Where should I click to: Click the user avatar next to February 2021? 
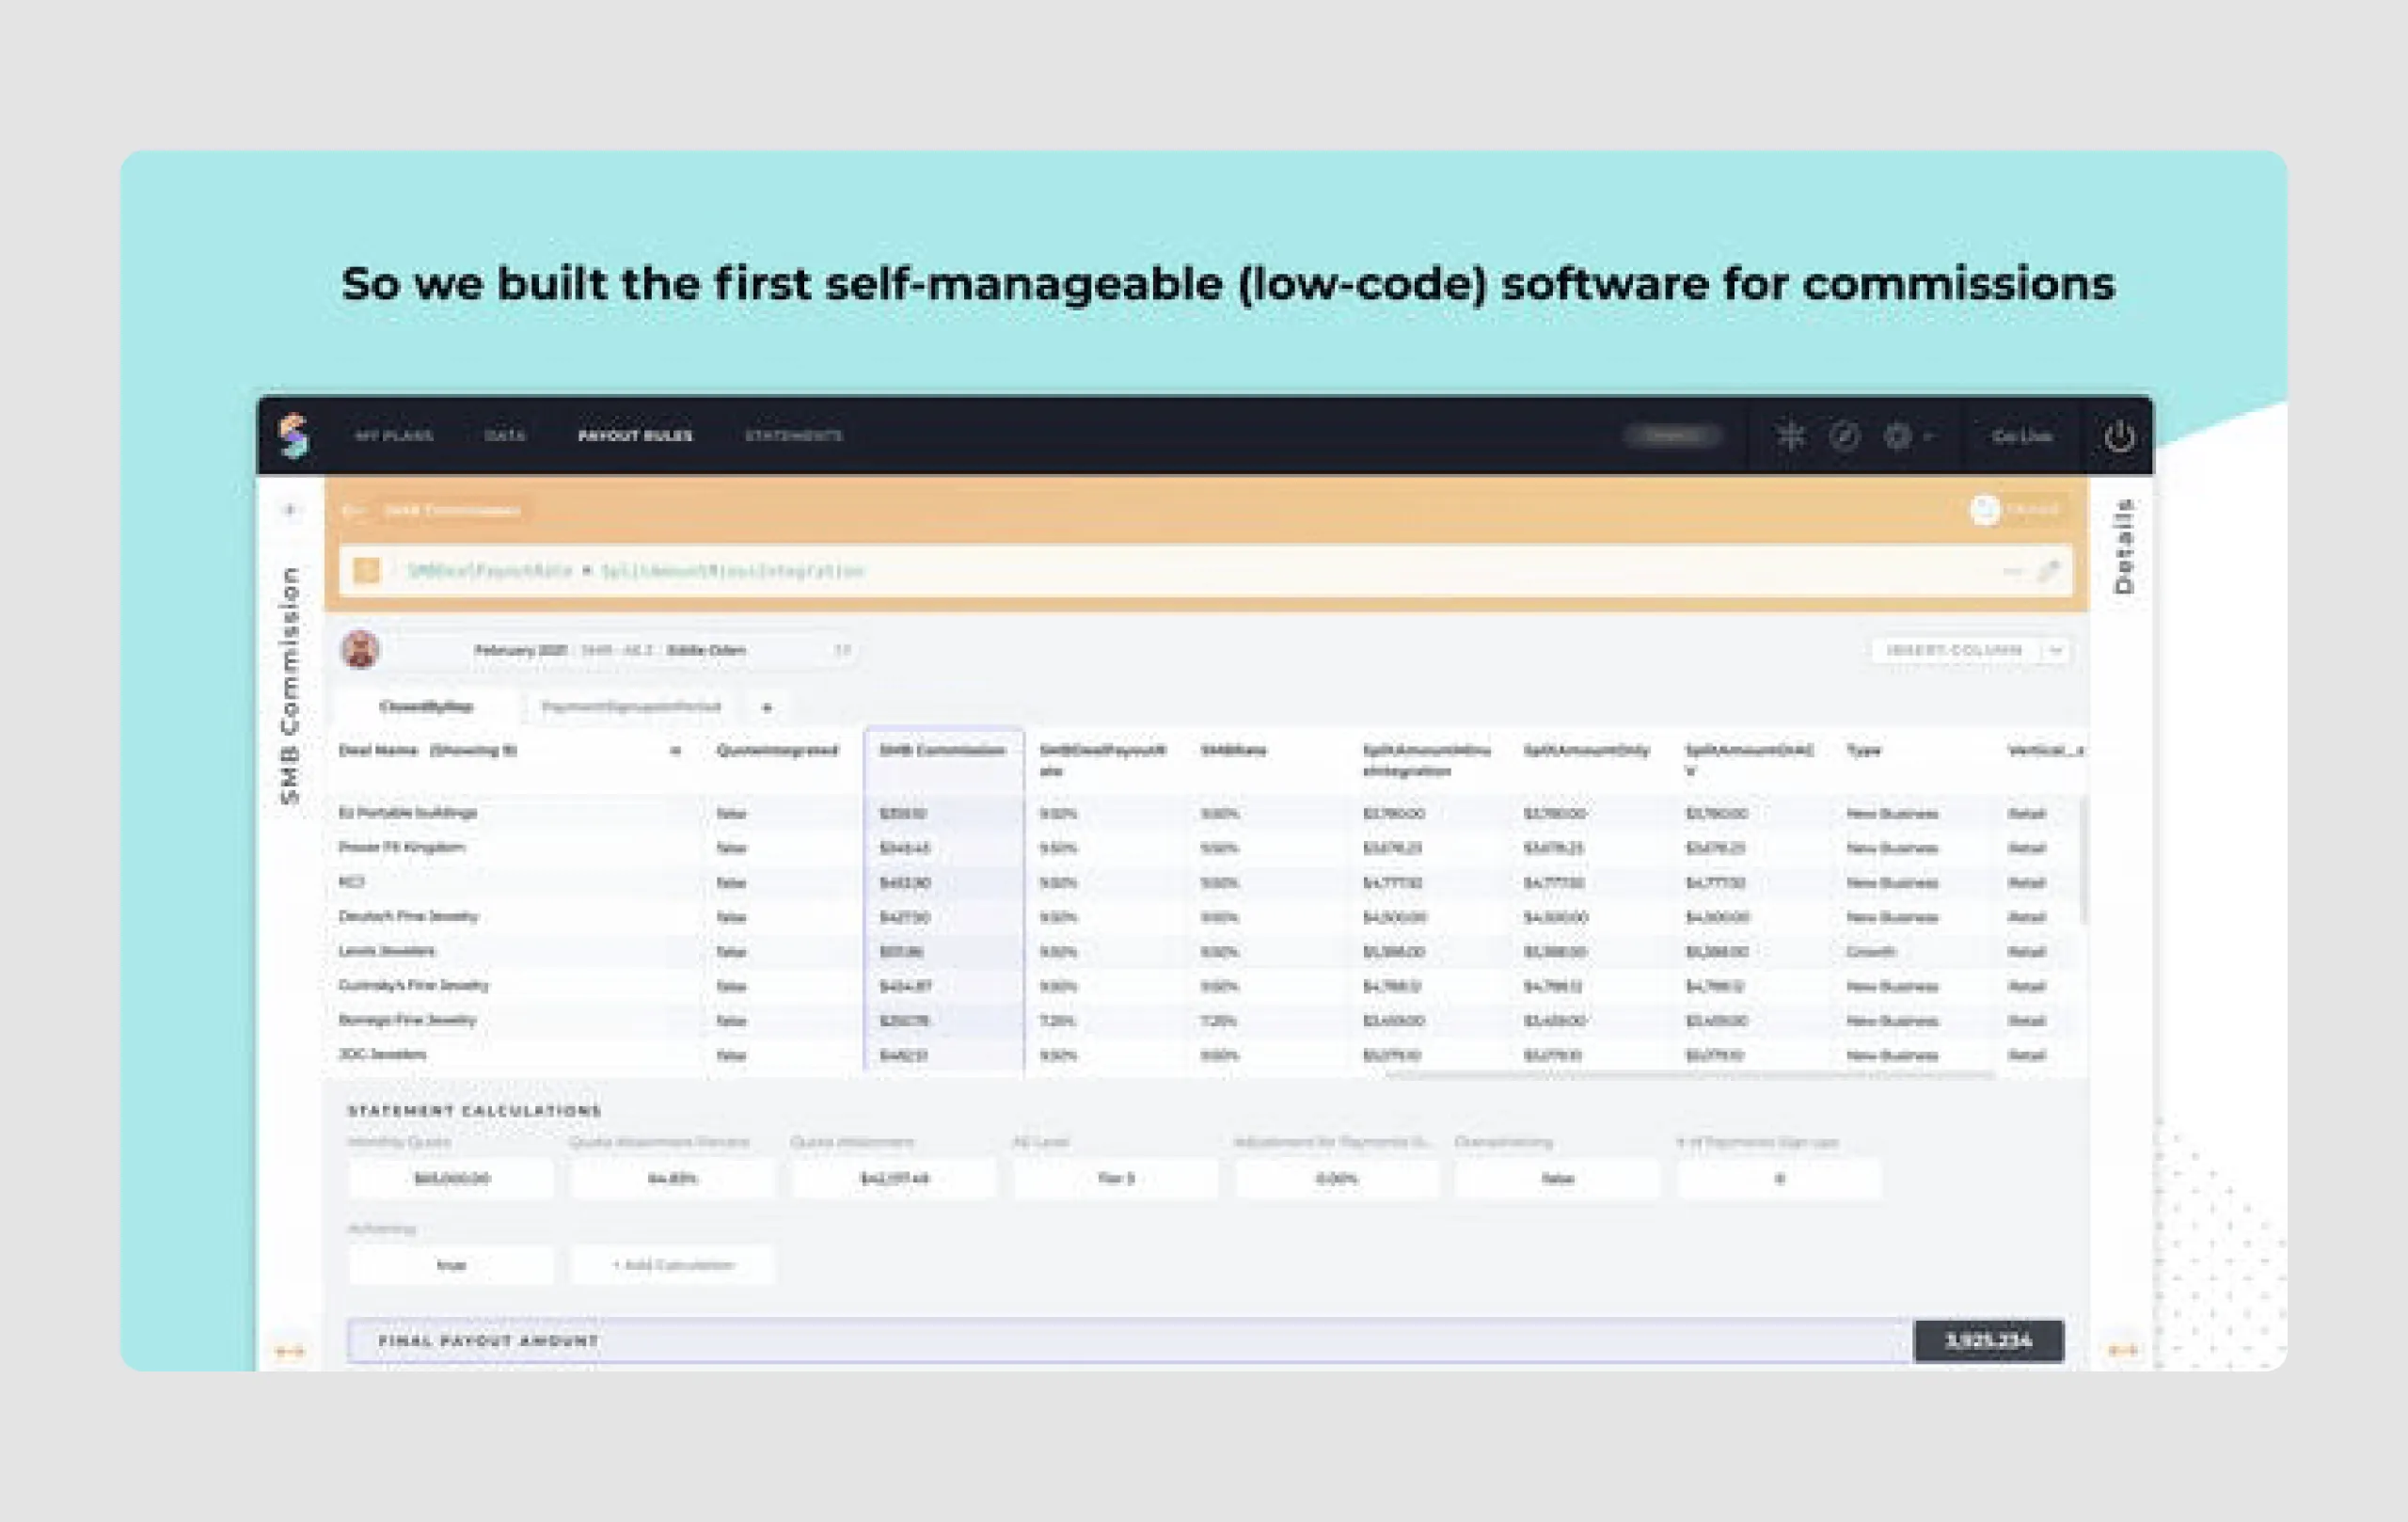tap(362, 650)
